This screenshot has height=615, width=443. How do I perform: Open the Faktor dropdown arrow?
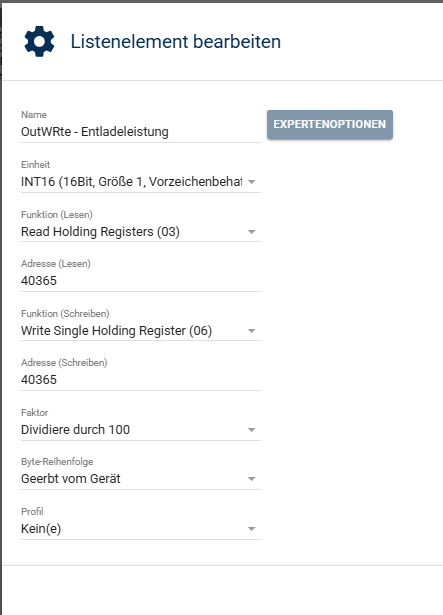coord(252,430)
